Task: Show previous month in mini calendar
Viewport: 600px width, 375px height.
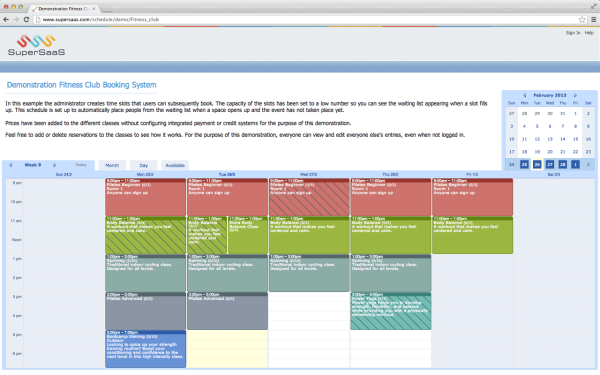Action: (525, 95)
